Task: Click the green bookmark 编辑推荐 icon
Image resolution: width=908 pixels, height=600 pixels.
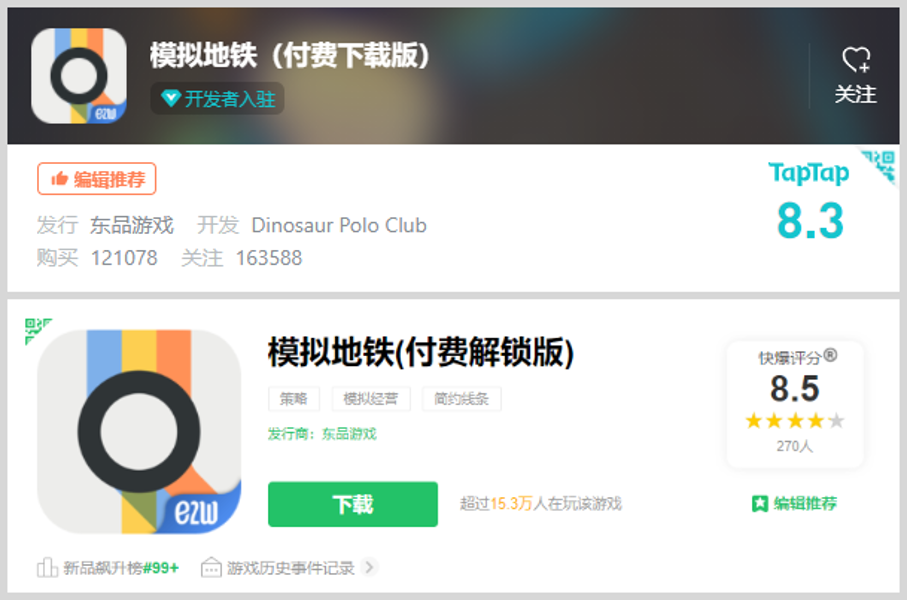Action: (759, 503)
